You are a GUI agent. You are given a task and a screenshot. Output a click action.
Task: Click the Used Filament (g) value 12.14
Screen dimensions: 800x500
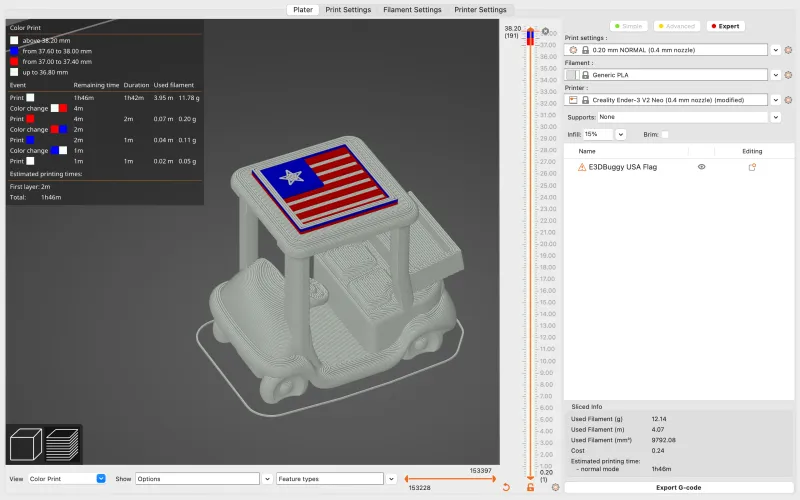click(659, 419)
